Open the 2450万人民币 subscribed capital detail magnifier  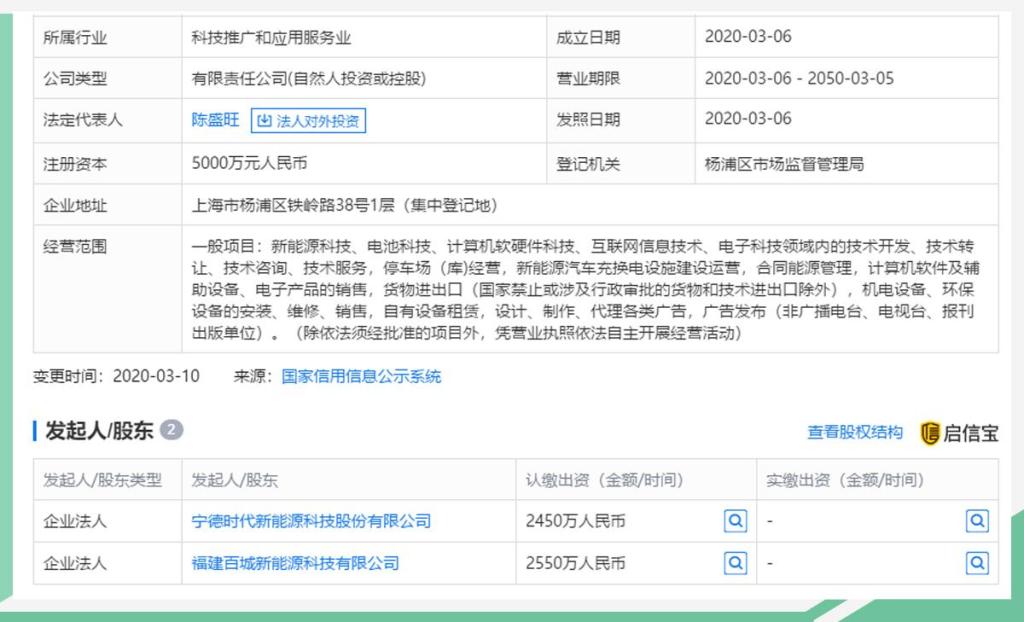tap(735, 521)
